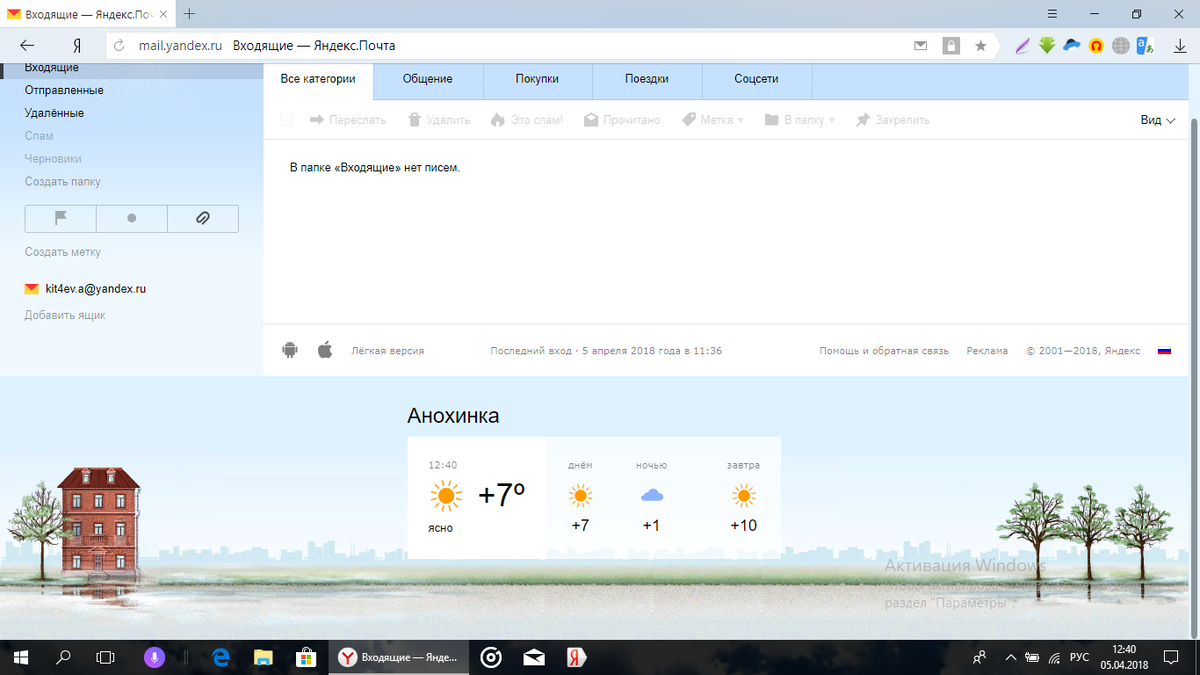Viewport: 1200px width, 675px height.
Task: Open the site security lock icon
Action: tap(951, 45)
